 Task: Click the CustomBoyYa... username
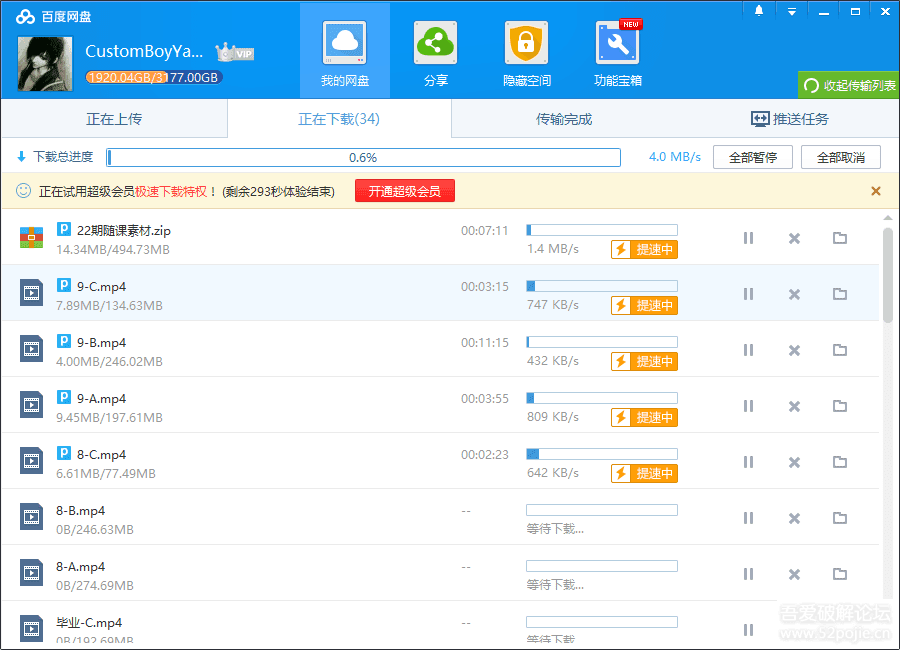144,51
